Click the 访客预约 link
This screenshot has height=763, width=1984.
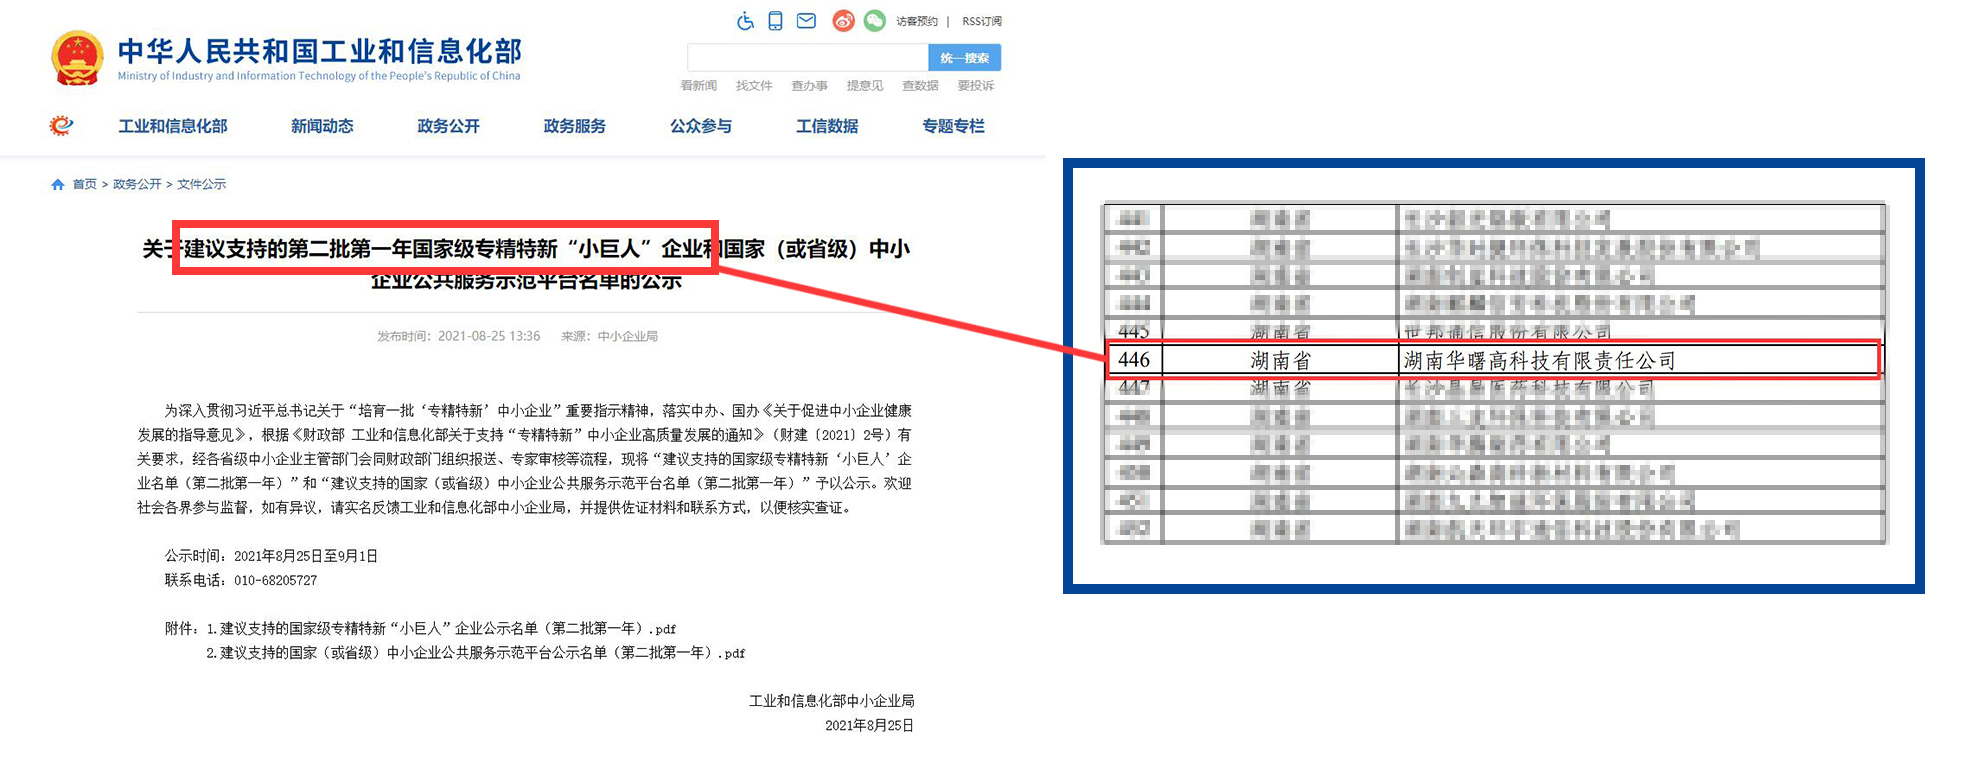click(916, 21)
